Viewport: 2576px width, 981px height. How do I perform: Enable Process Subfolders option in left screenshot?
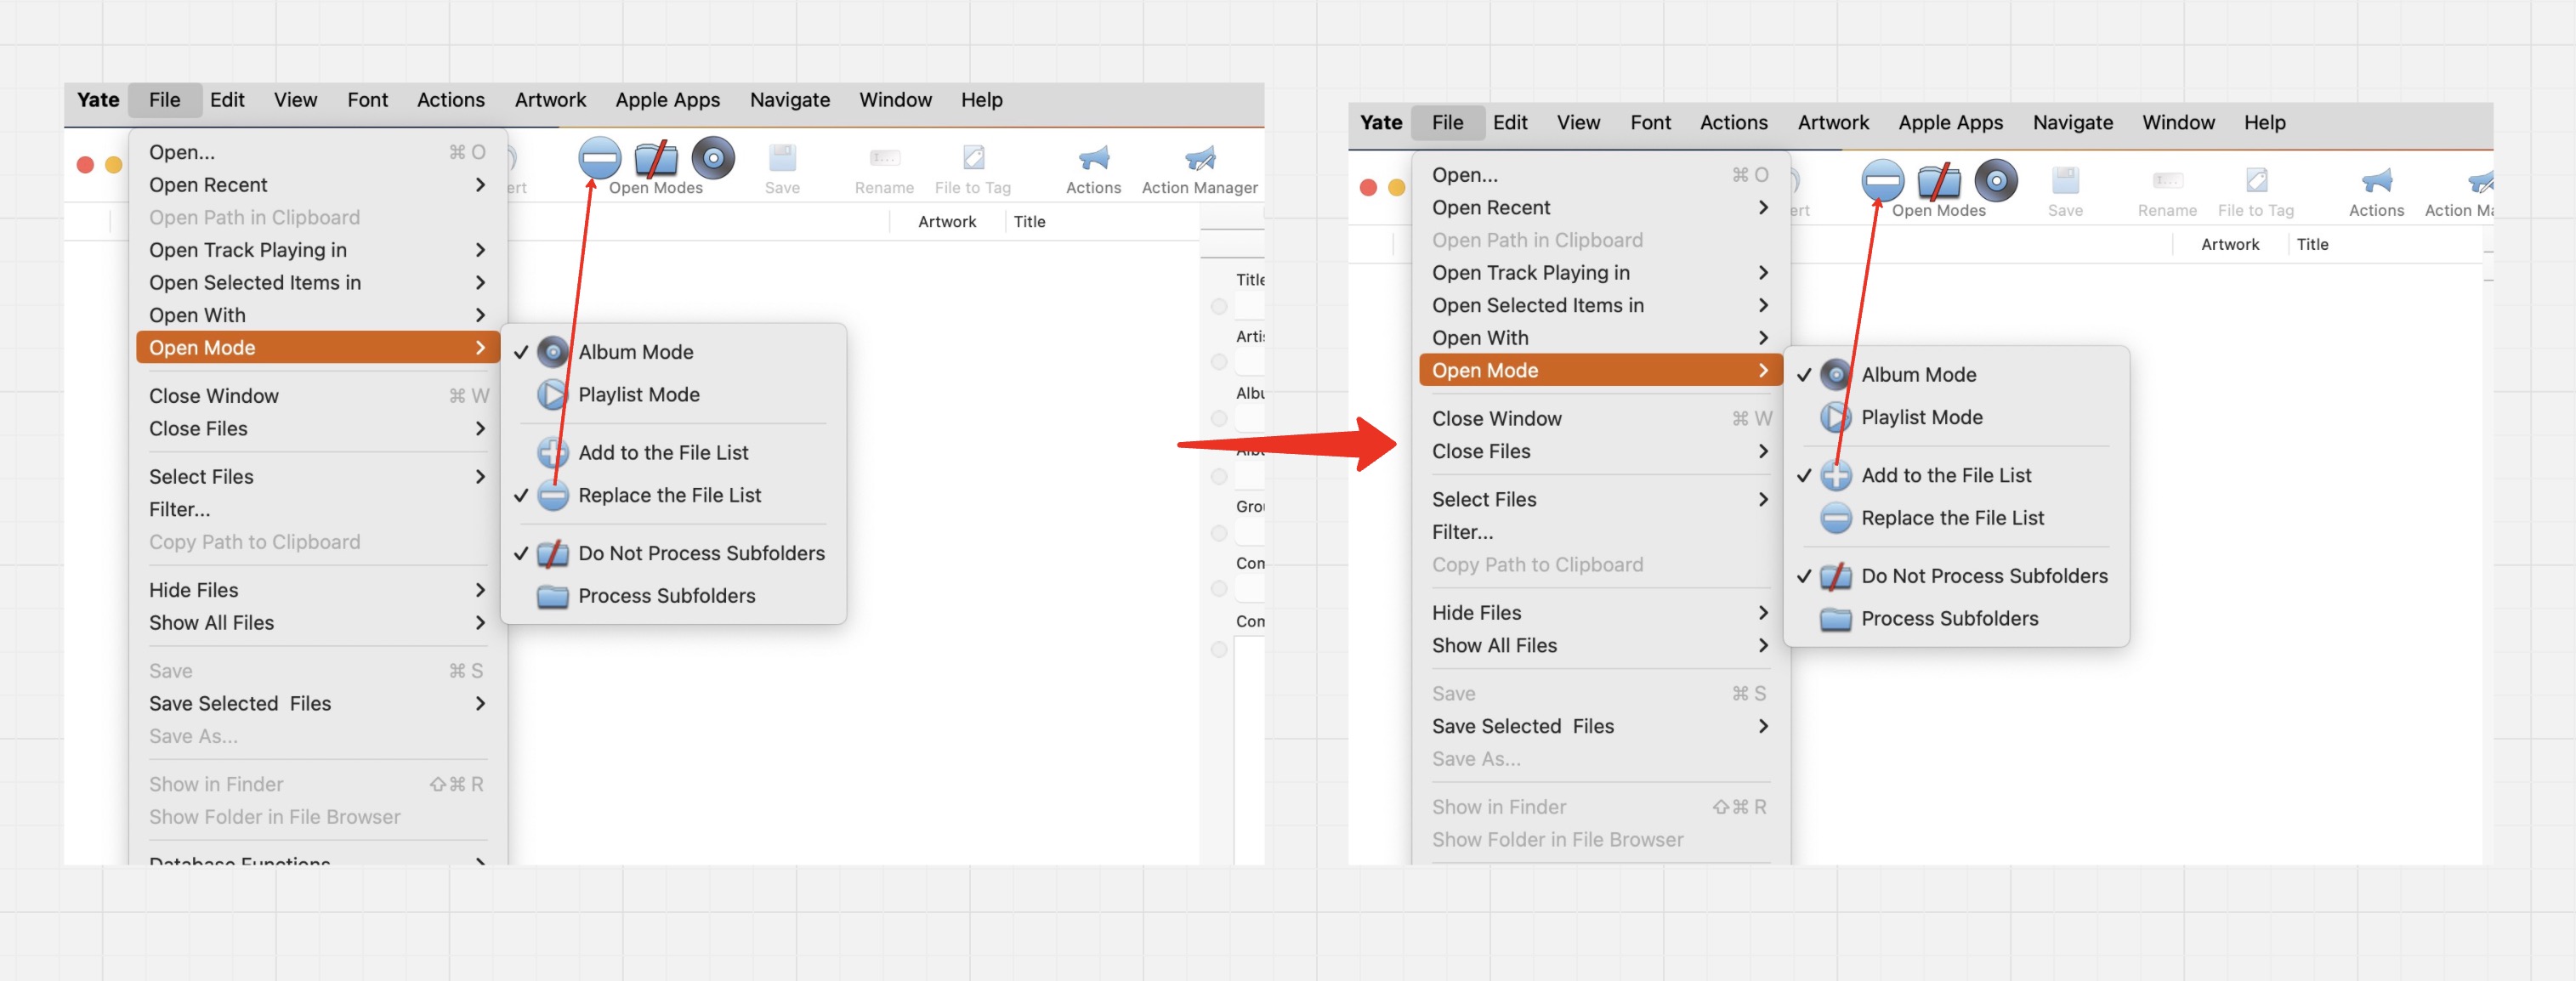click(666, 596)
